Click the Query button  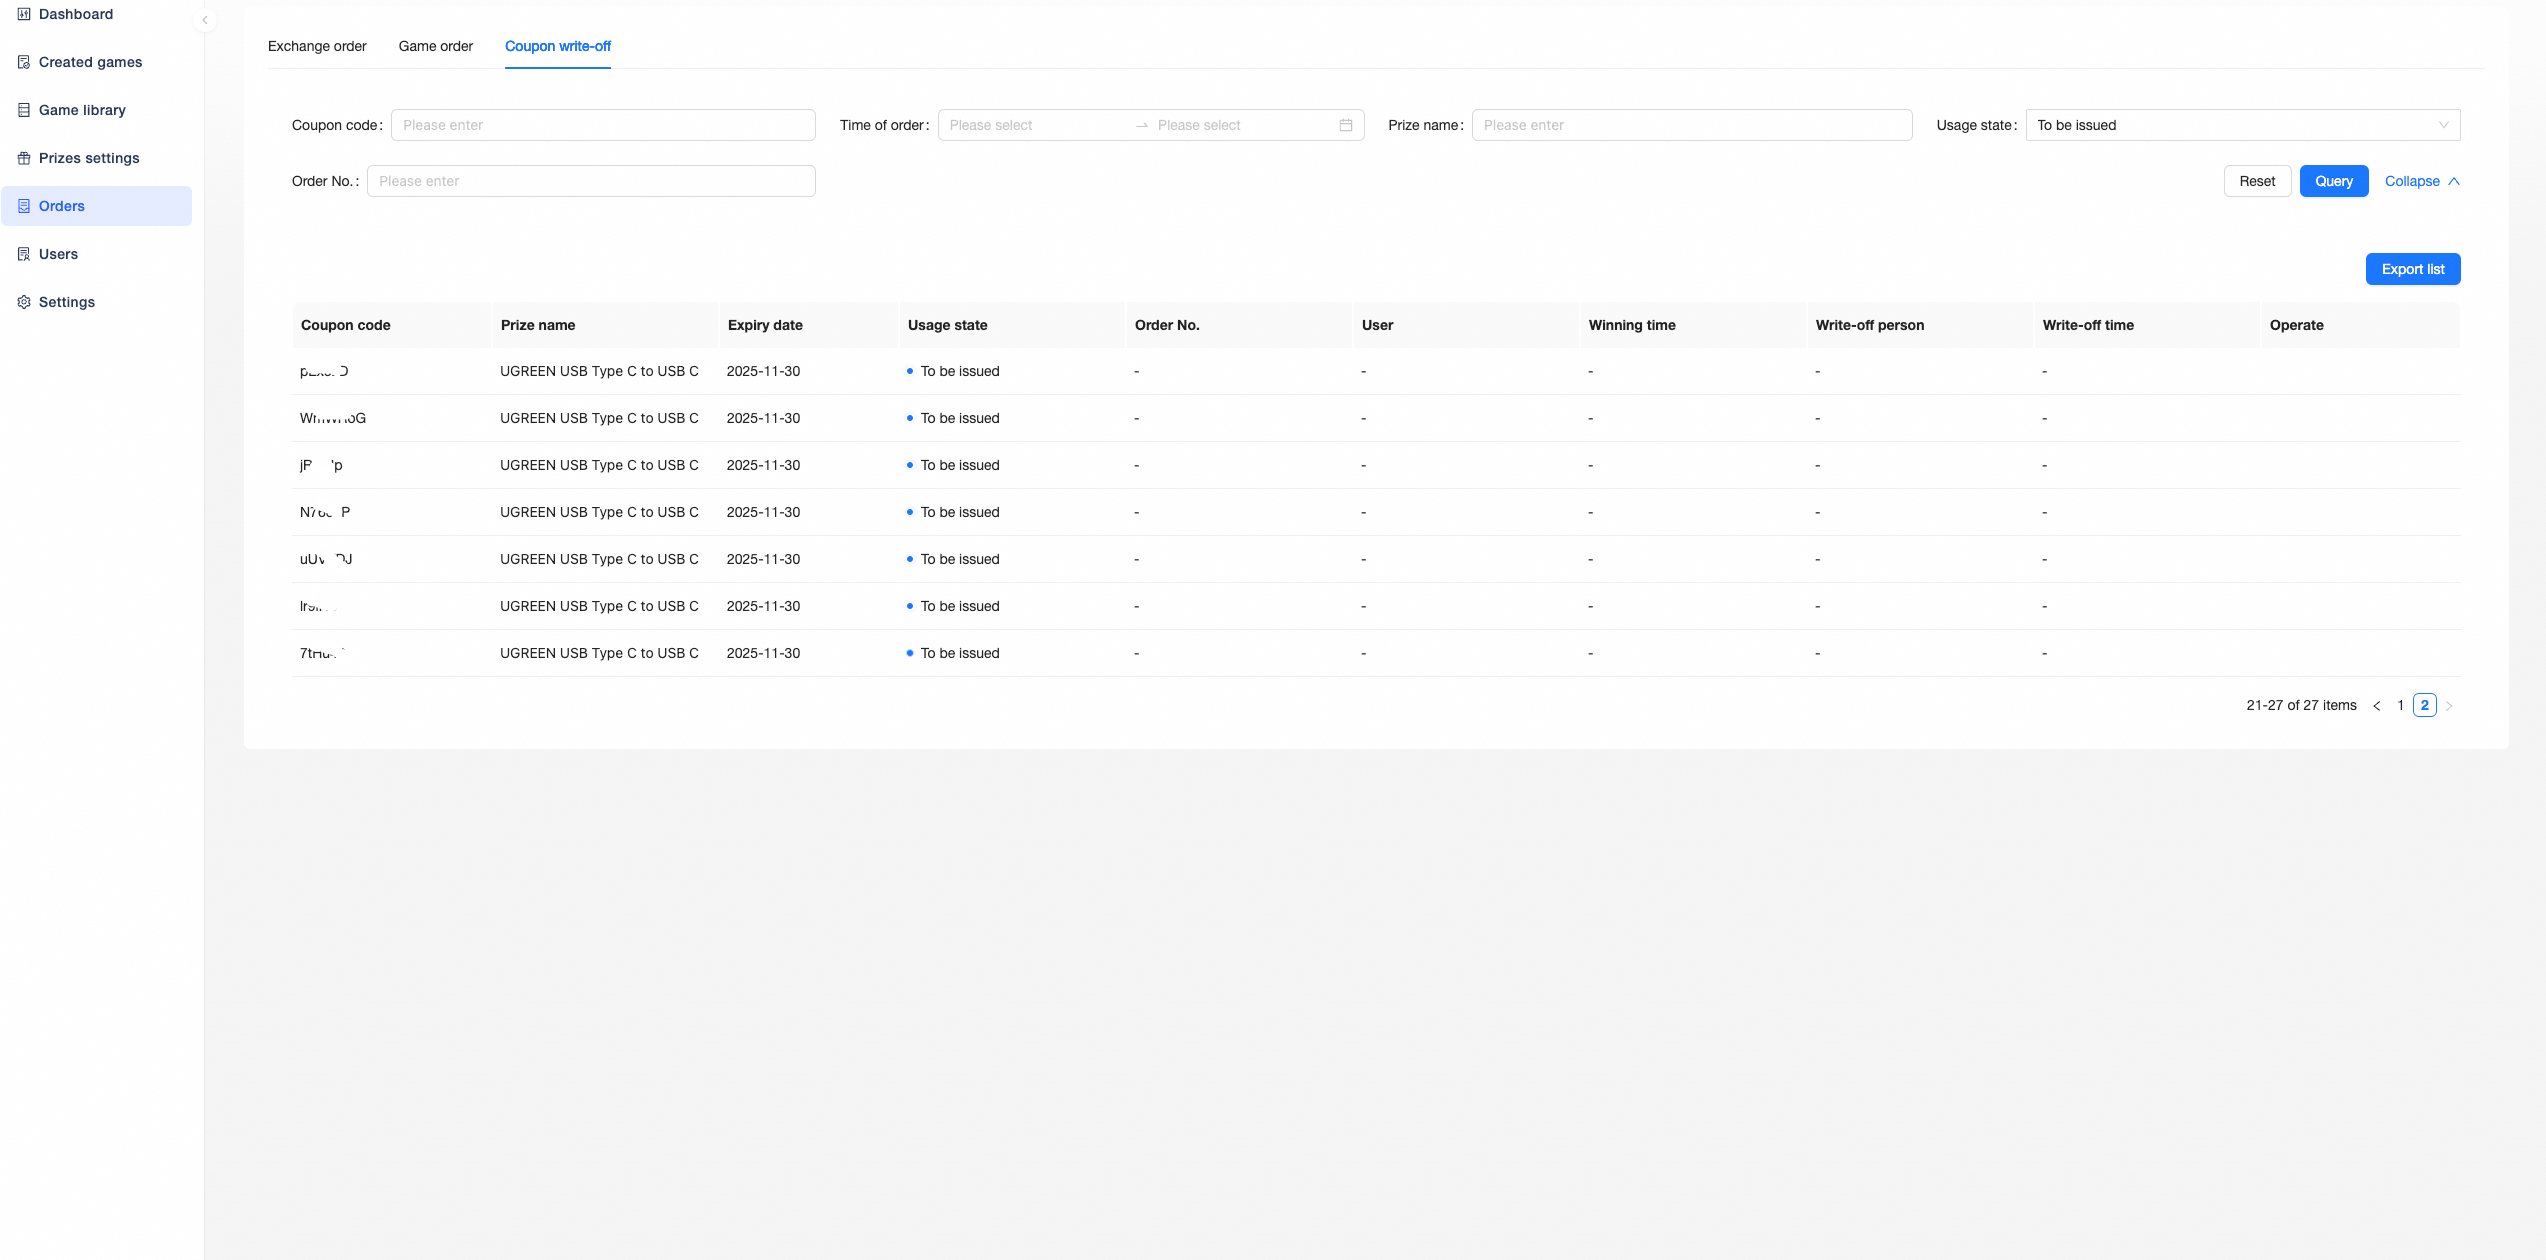pos(2334,181)
